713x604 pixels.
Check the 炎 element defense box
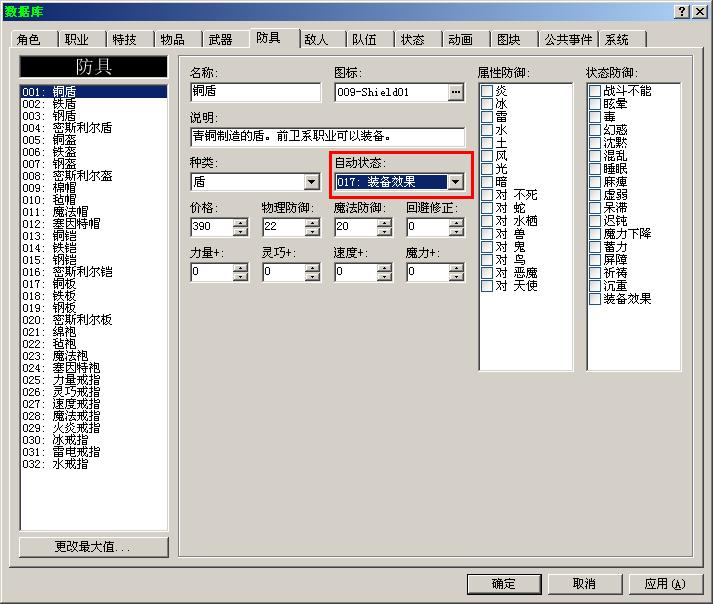pyautogui.click(x=487, y=91)
